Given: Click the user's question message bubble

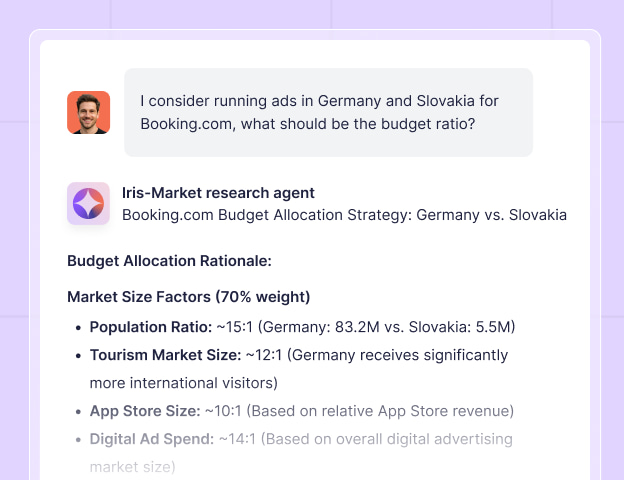Looking at the screenshot, I should [x=328, y=112].
